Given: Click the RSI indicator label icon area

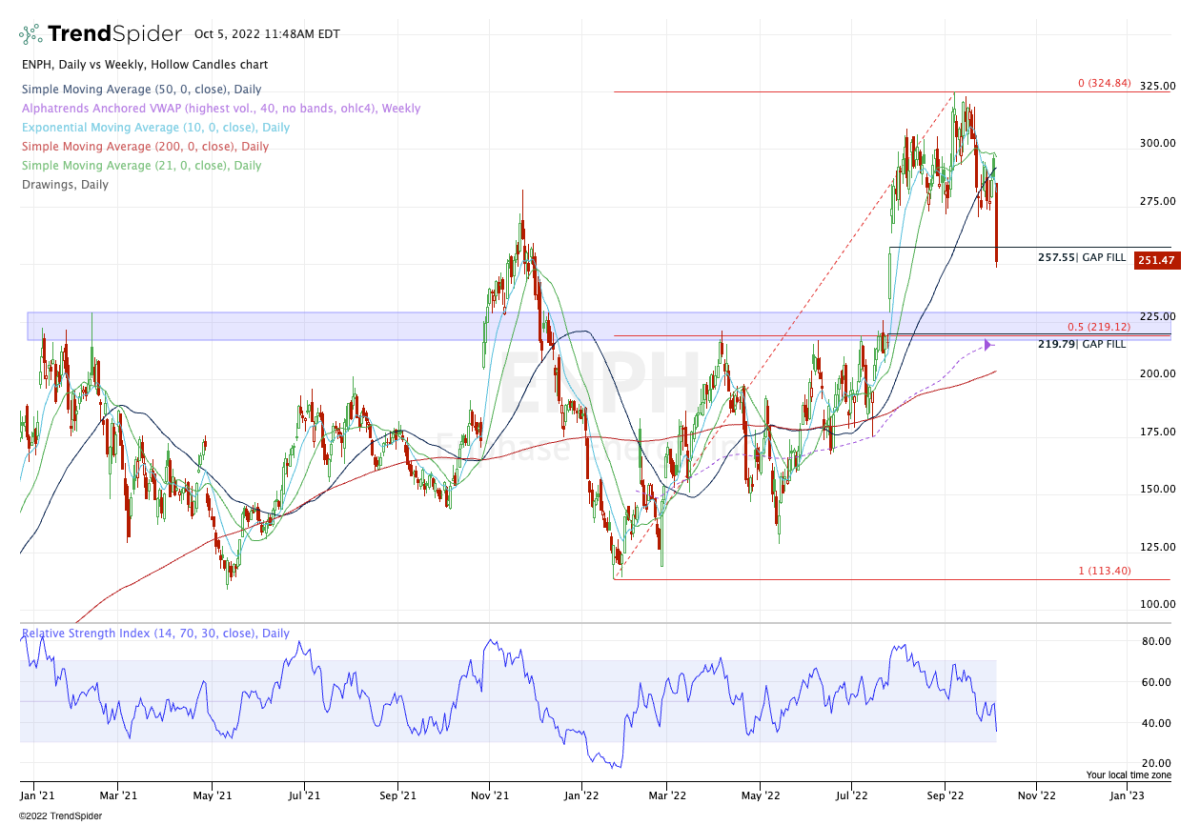Looking at the screenshot, I should pyautogui.click(x=155, y=632).
